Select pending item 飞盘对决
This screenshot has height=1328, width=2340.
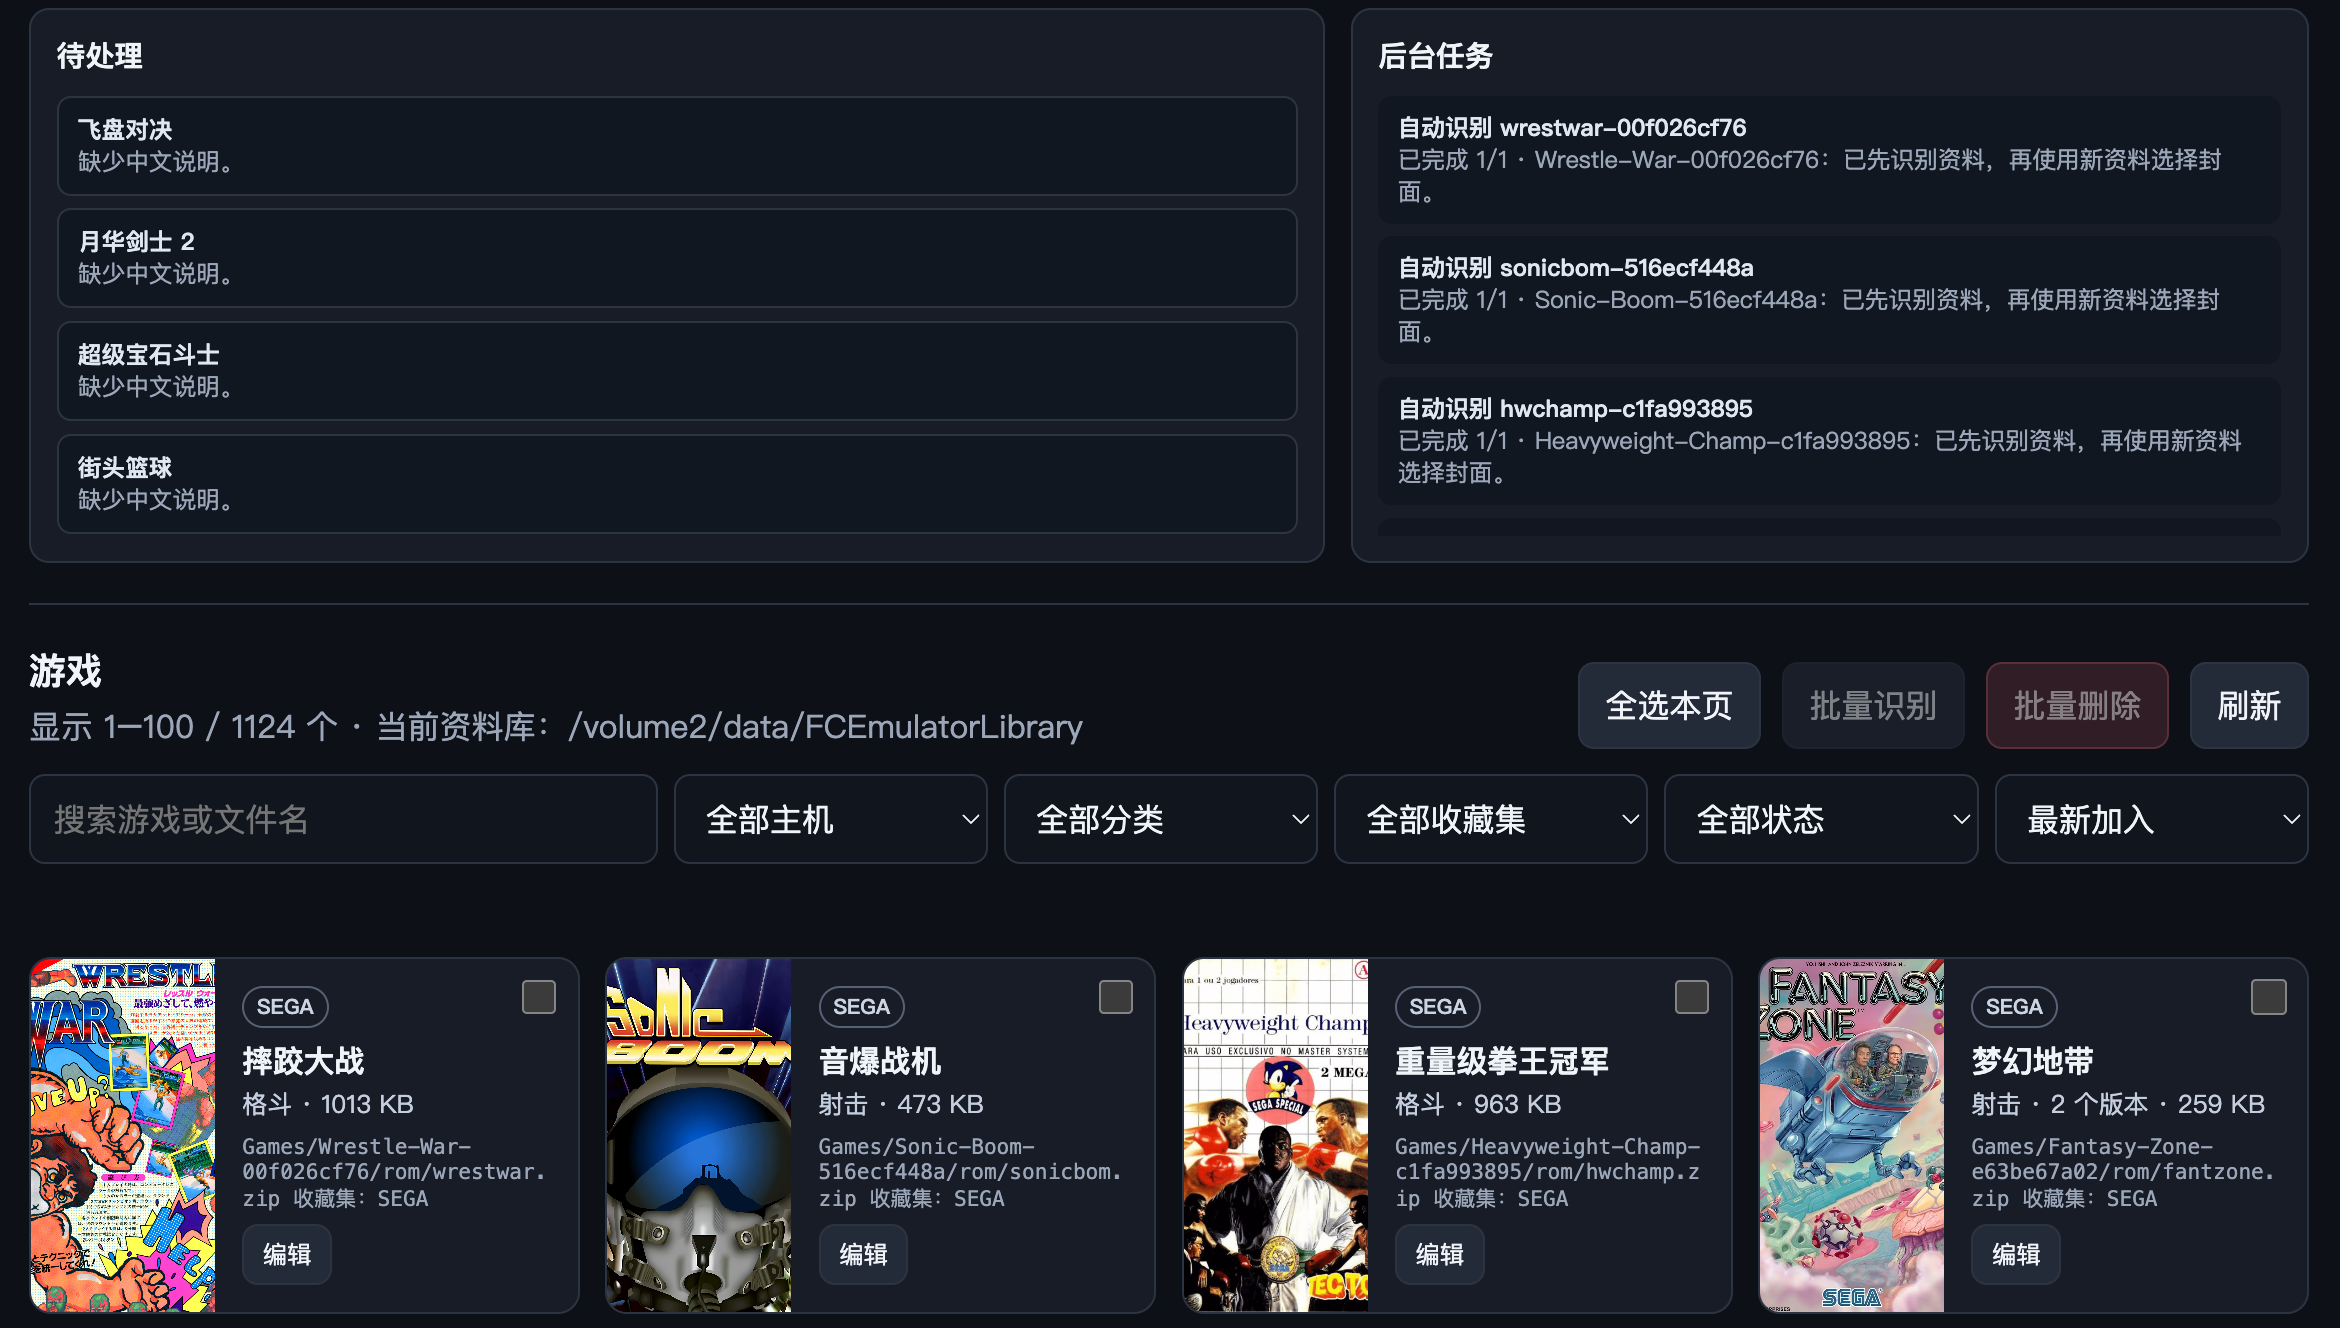677,146
